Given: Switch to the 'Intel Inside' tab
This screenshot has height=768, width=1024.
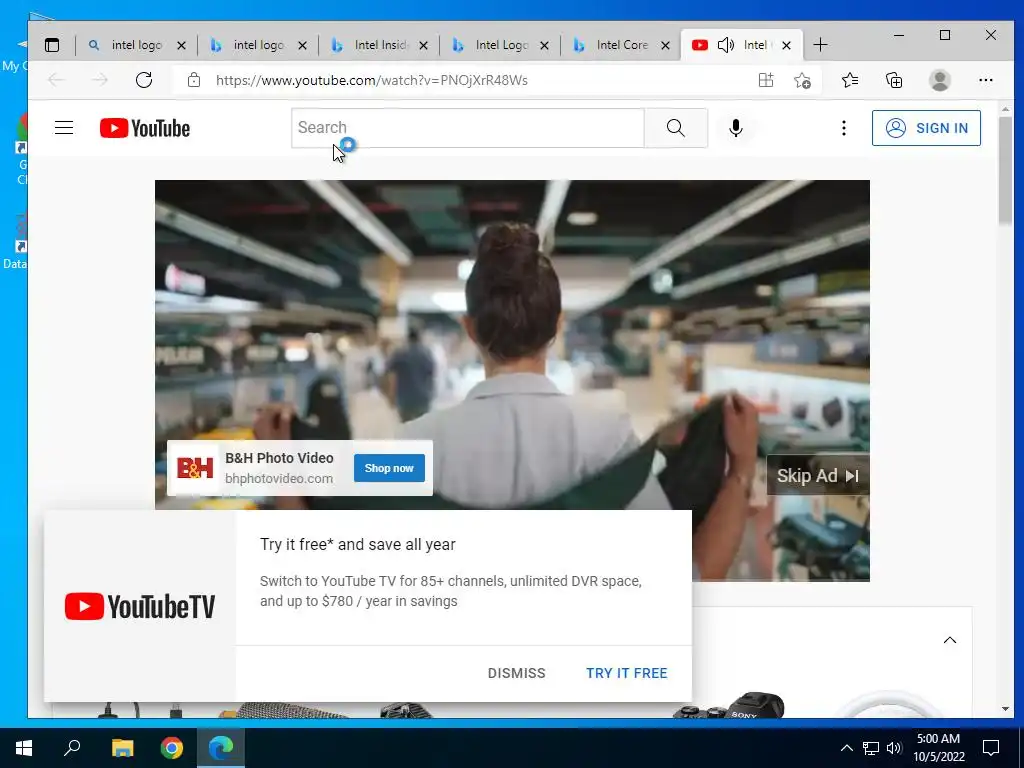Looking at the screenshot, I should (379, 45).
